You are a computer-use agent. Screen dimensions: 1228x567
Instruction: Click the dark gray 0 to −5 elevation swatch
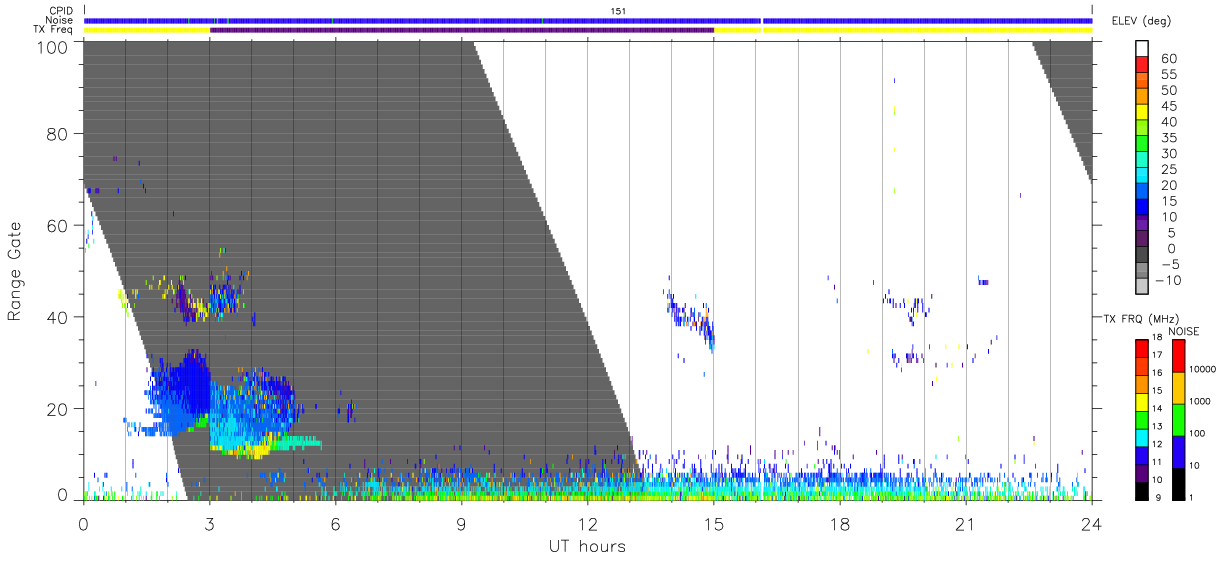1142,256
